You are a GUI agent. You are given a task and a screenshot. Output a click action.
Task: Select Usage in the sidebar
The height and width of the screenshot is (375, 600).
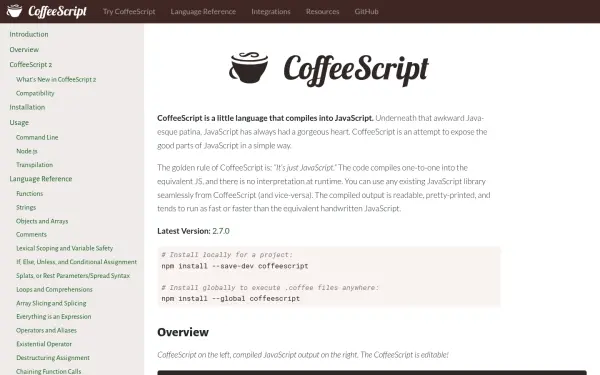[x=19, y=123]
